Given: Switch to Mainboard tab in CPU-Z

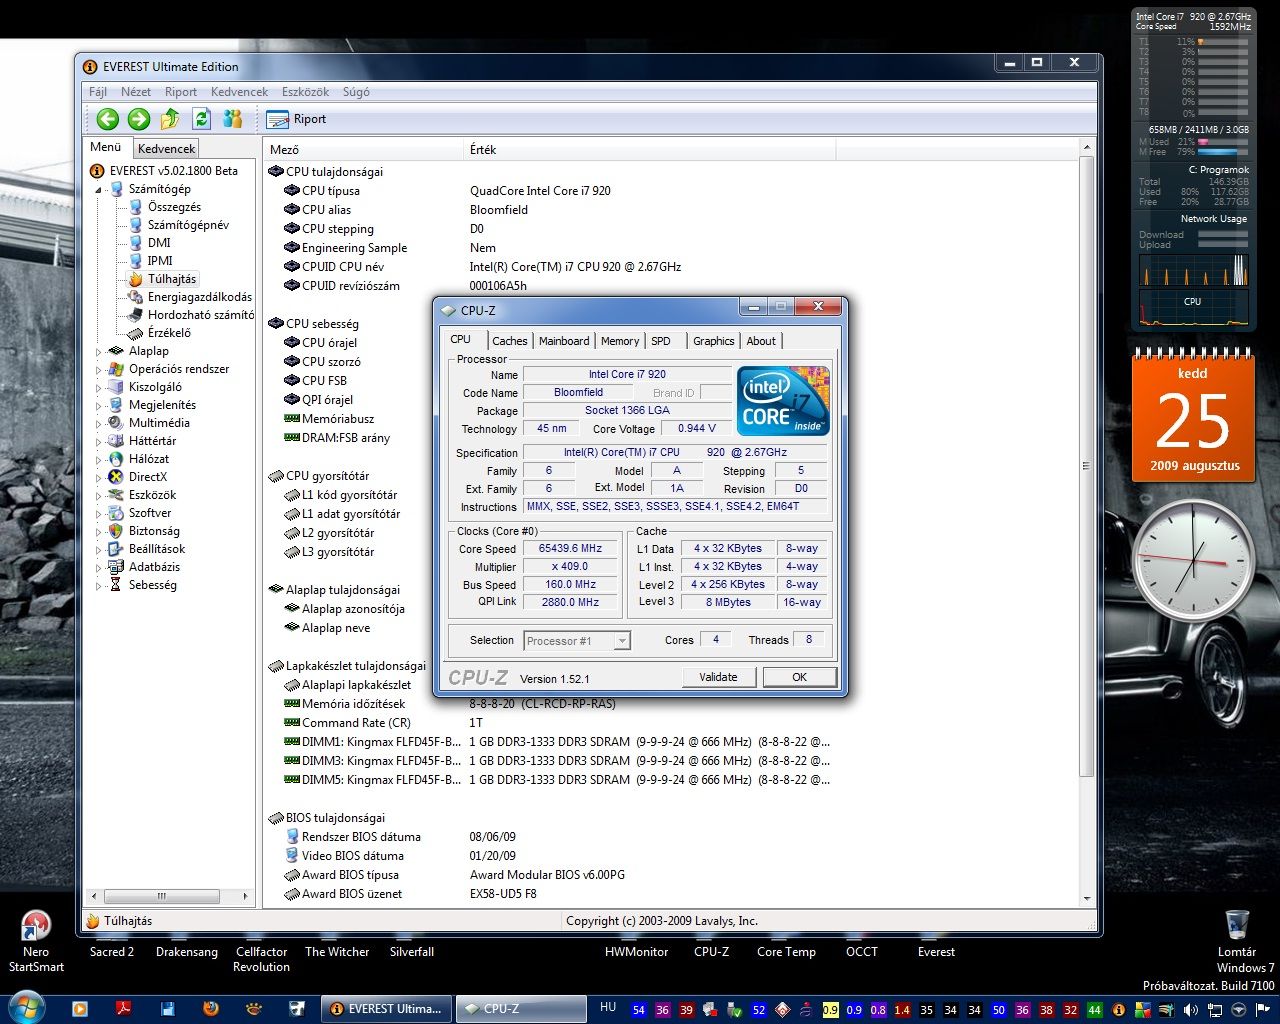Looking at the screenshot, I should (x=564, y=341).
